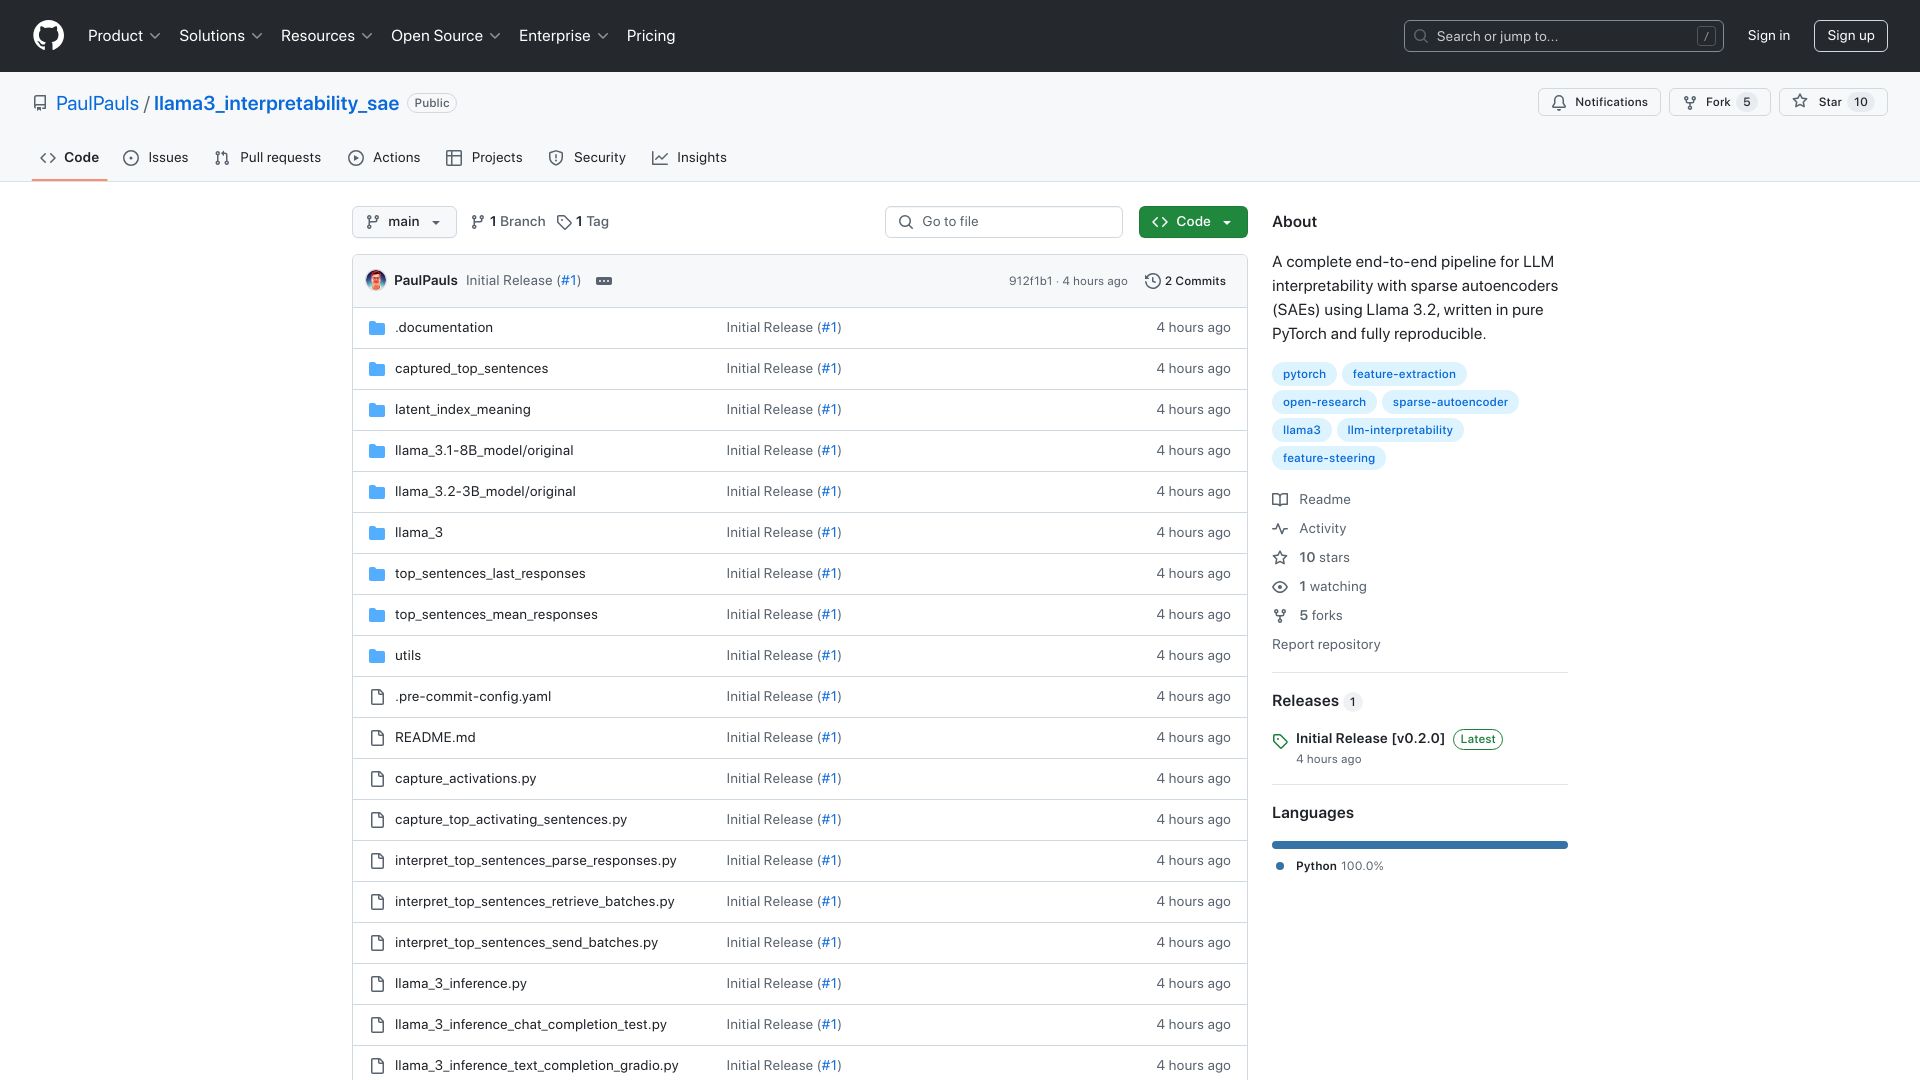Switch to the Insights tab
Screen dimensions: 1920x1080
click(690, 158)
